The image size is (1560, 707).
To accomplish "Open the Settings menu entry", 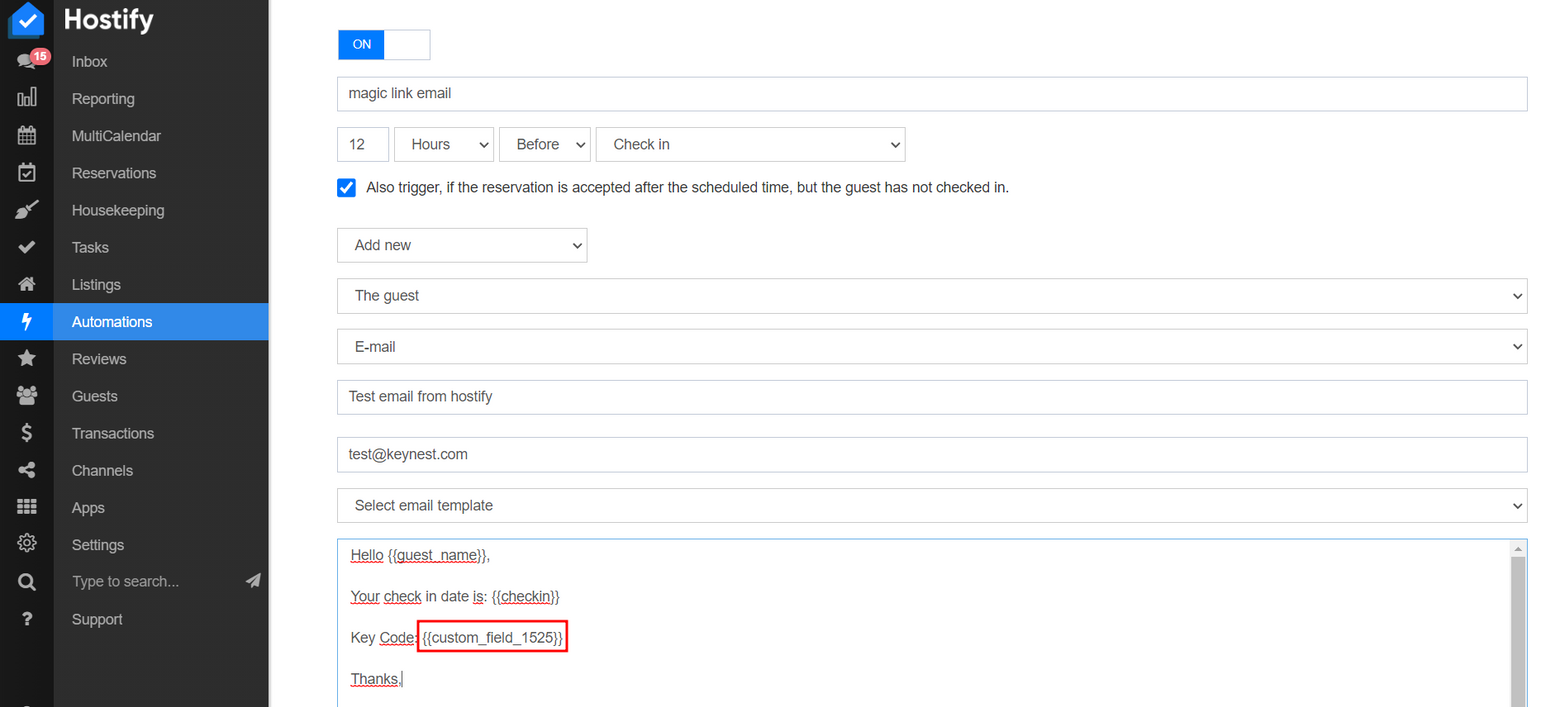I will 97,544.
